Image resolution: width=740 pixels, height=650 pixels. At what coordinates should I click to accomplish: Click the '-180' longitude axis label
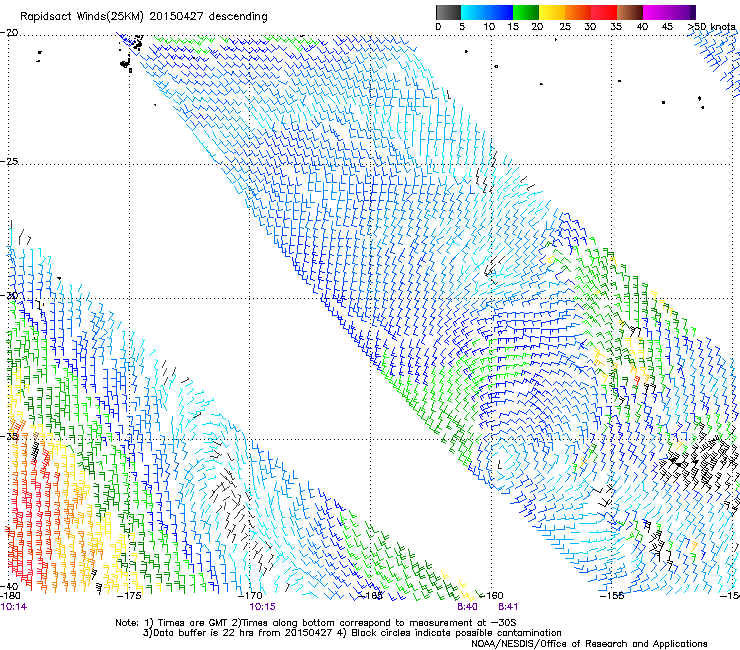10,596
